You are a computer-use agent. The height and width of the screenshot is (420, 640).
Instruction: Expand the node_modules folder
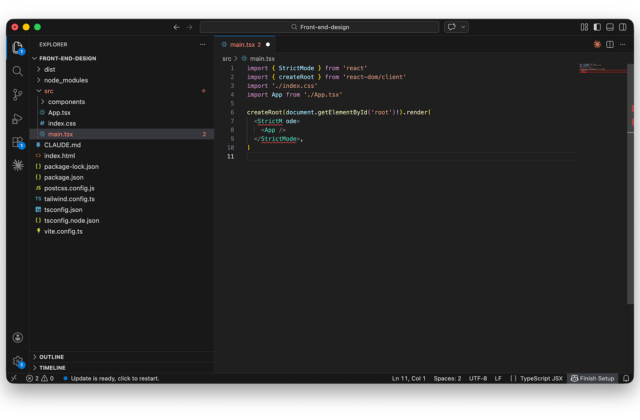[122, 80]
